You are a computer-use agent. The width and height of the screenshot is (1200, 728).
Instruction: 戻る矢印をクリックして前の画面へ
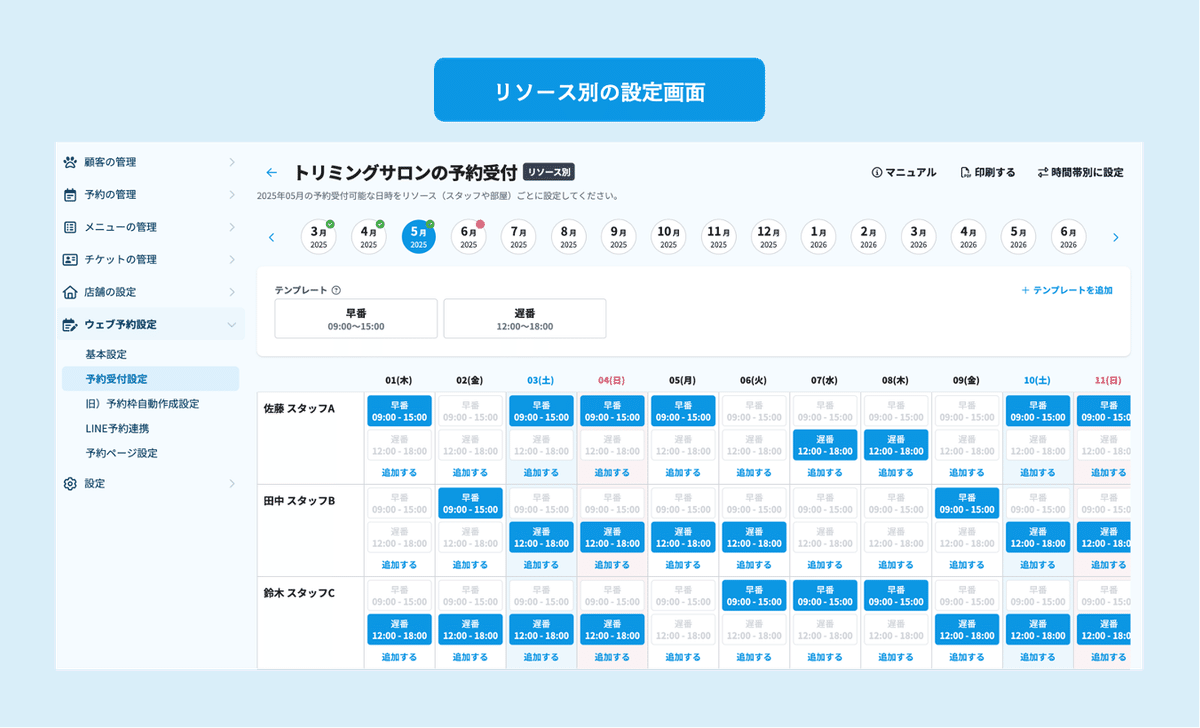point(271,171)
